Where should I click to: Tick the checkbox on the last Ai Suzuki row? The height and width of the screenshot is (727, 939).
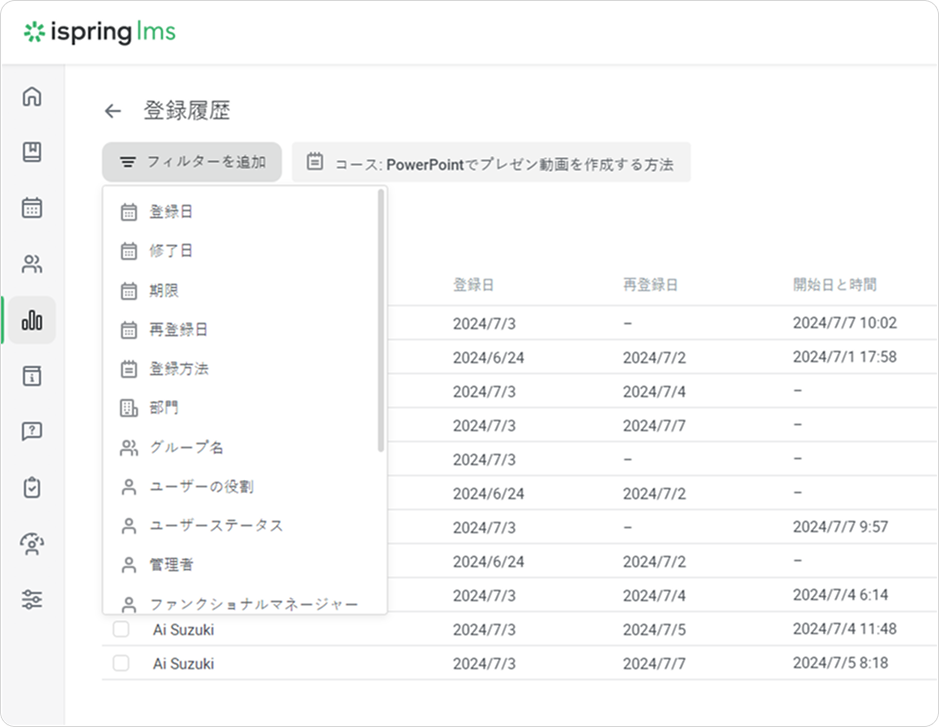click(121, 663)
